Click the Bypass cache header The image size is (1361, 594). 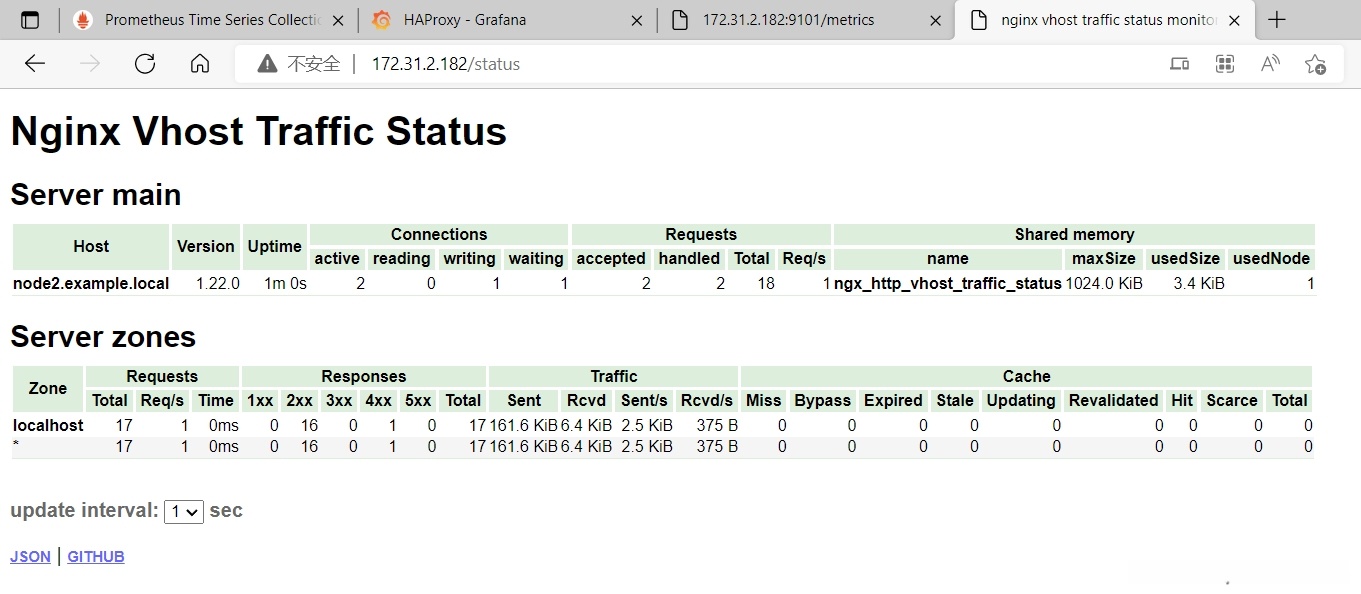coord(823,400)
